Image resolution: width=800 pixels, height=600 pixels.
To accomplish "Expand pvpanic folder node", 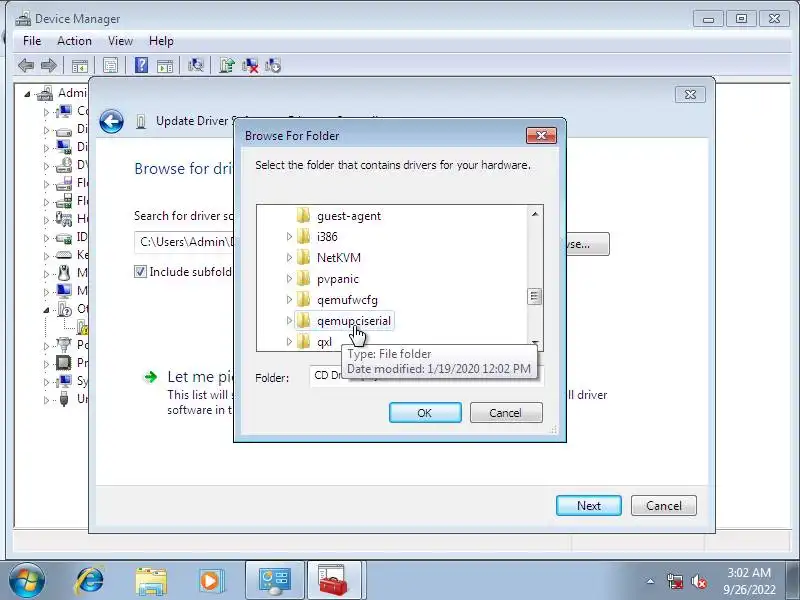I will click(289, 279).
